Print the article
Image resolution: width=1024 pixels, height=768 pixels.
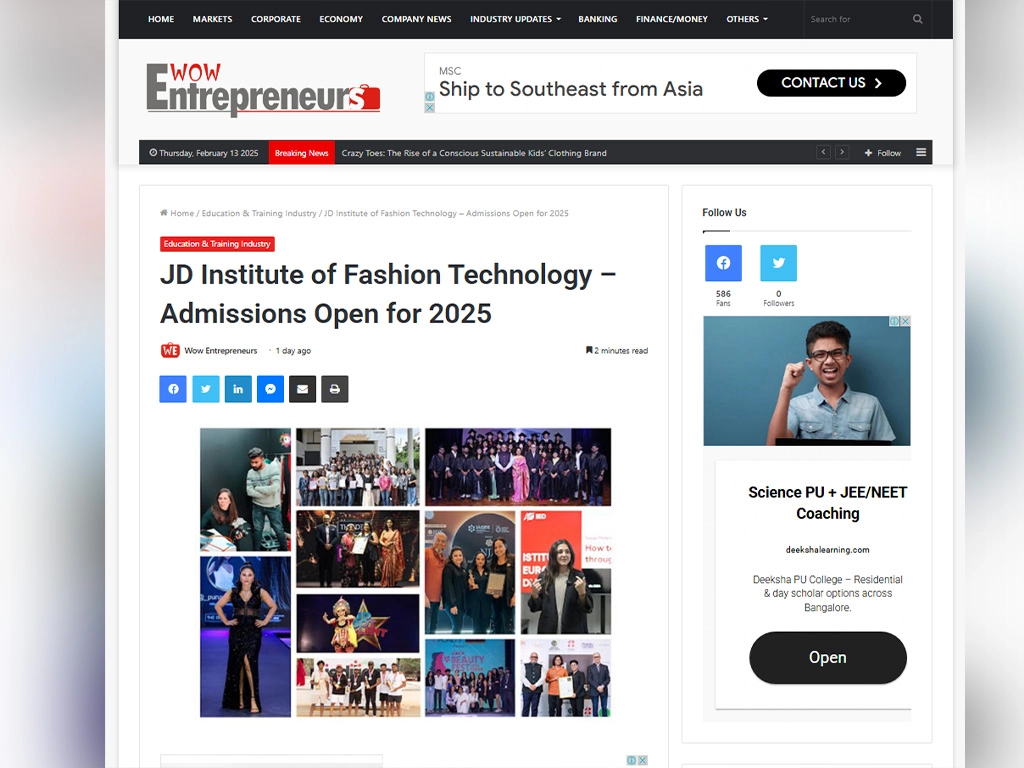coord(334,389)
